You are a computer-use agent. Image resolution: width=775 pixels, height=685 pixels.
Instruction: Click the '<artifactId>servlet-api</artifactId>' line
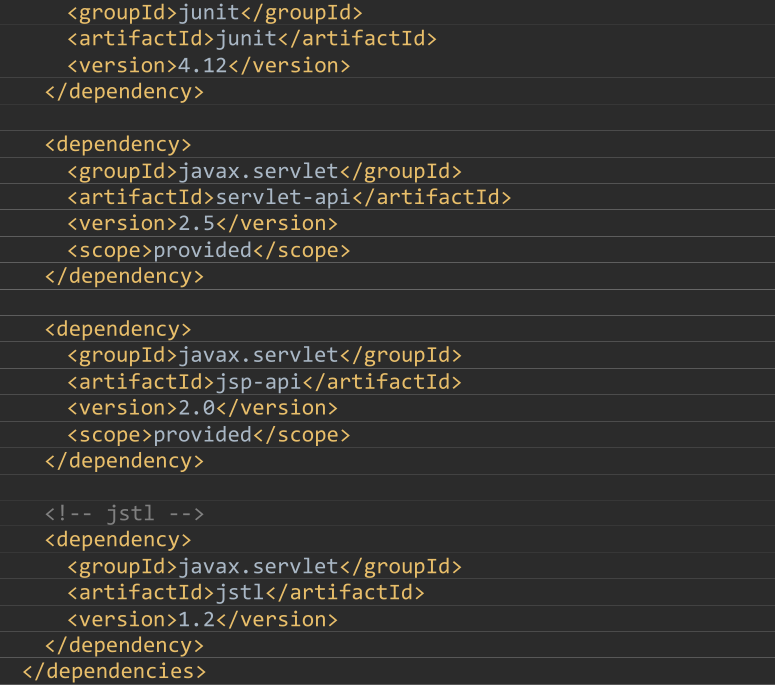click(x=289, y=198)
